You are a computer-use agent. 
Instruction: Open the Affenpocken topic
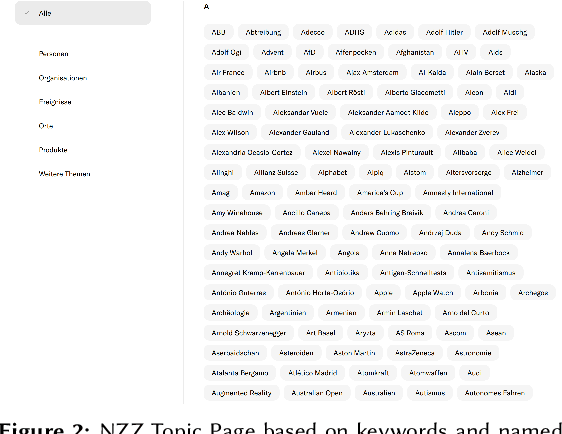(356, 52)
